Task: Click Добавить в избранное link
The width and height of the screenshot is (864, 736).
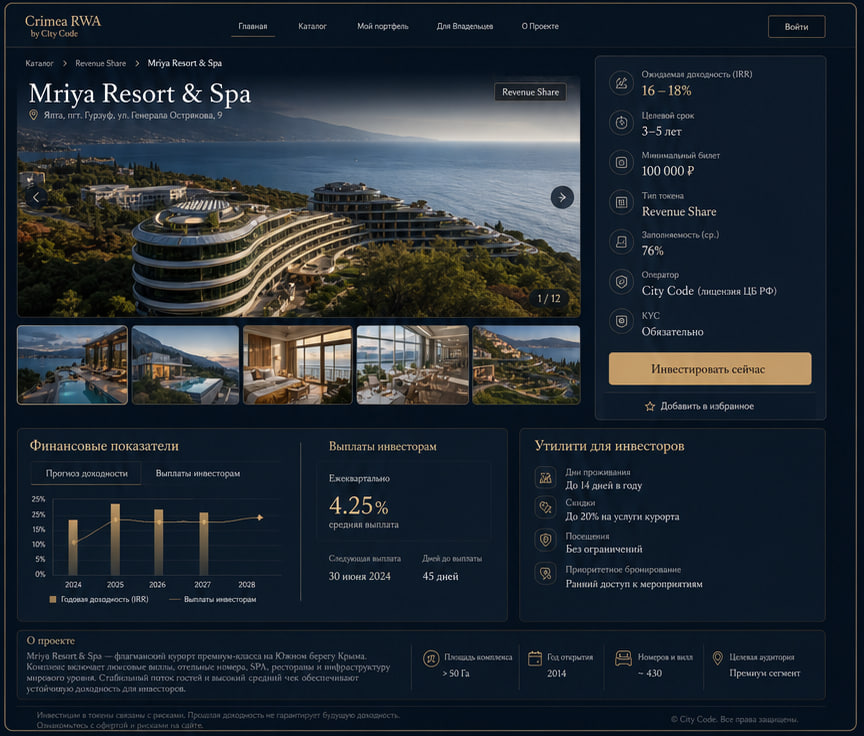Action: click(699, 406)
